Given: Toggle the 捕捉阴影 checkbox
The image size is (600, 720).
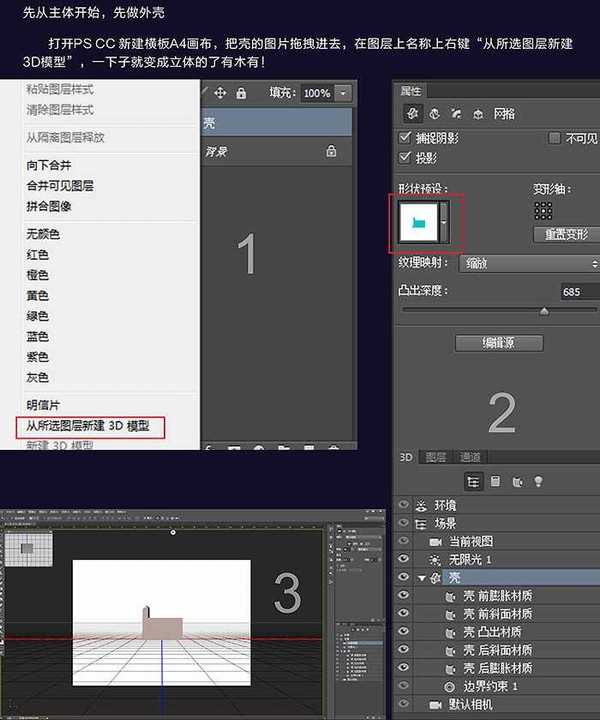Looking at the screenshot, I should tap(405, 137).
